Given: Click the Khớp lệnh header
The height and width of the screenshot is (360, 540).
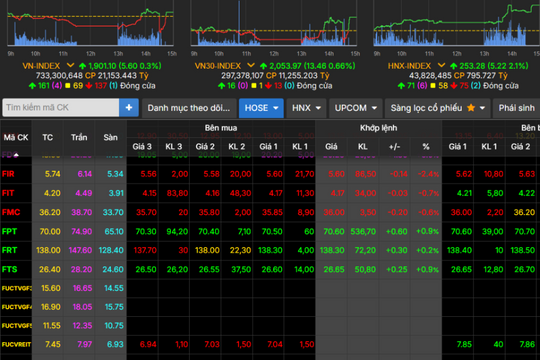Looking at the screenshot, I should click(378, 128).
